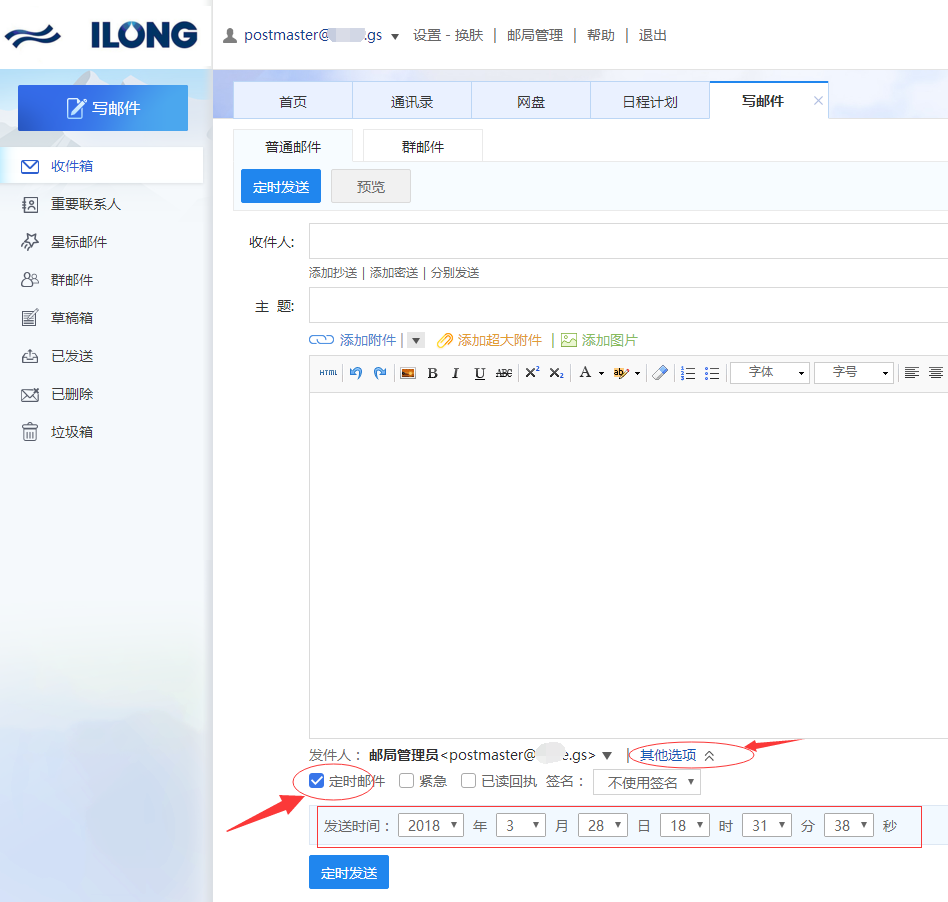The image size is (948, 902).
Task: Click the redo arrow in editor toolbar
Action: pyautogui.click(x=380, y=373)
